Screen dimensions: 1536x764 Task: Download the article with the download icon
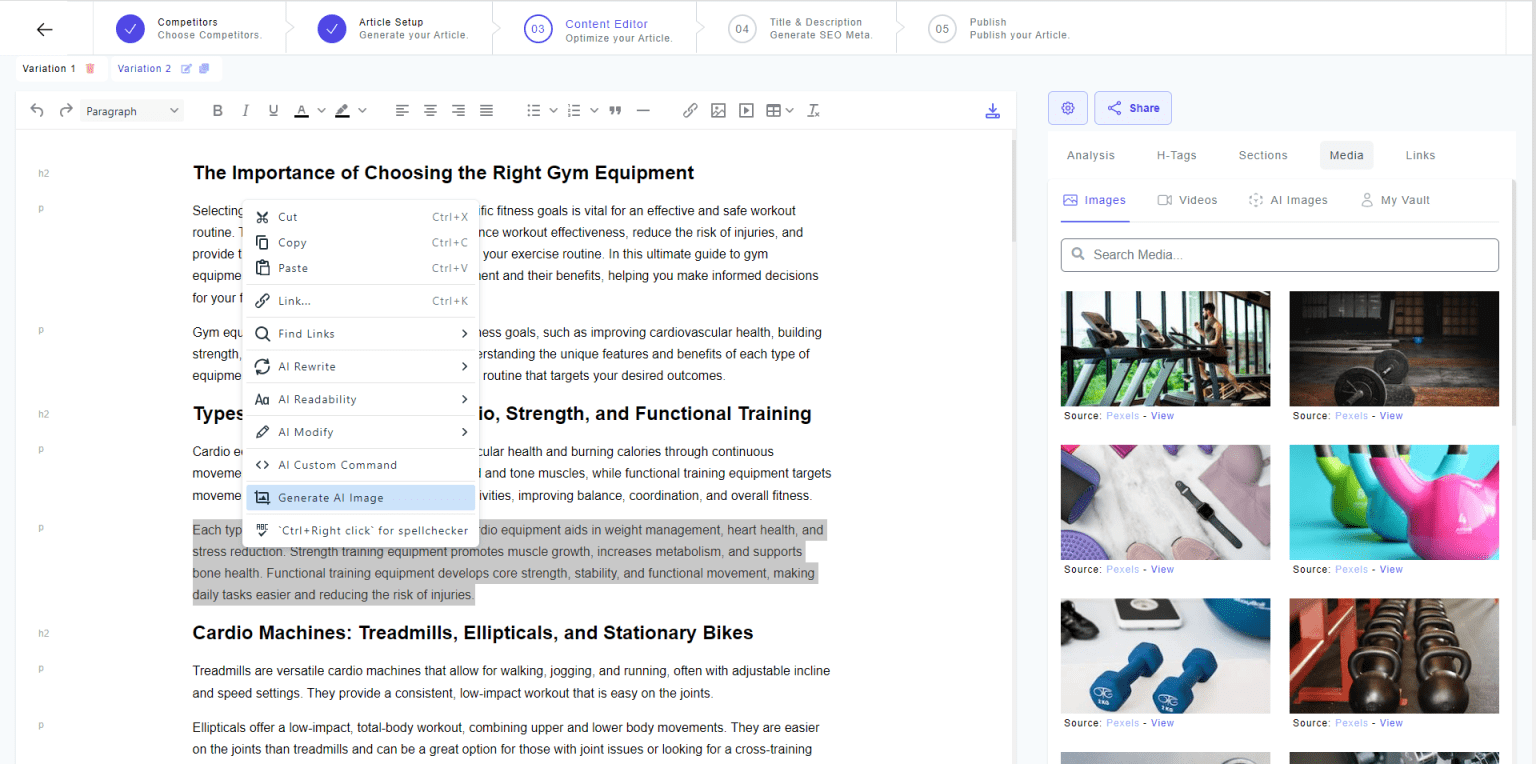[x=992, y=111]
